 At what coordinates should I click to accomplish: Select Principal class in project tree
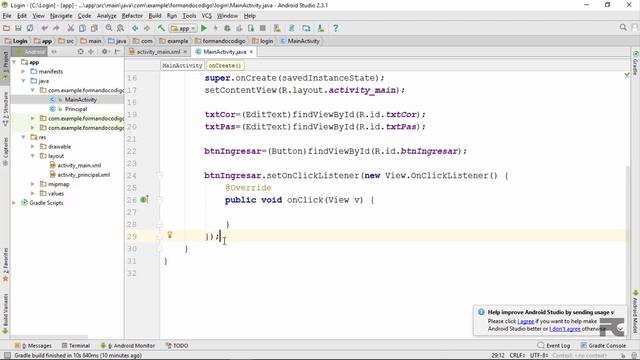(76, 109)
